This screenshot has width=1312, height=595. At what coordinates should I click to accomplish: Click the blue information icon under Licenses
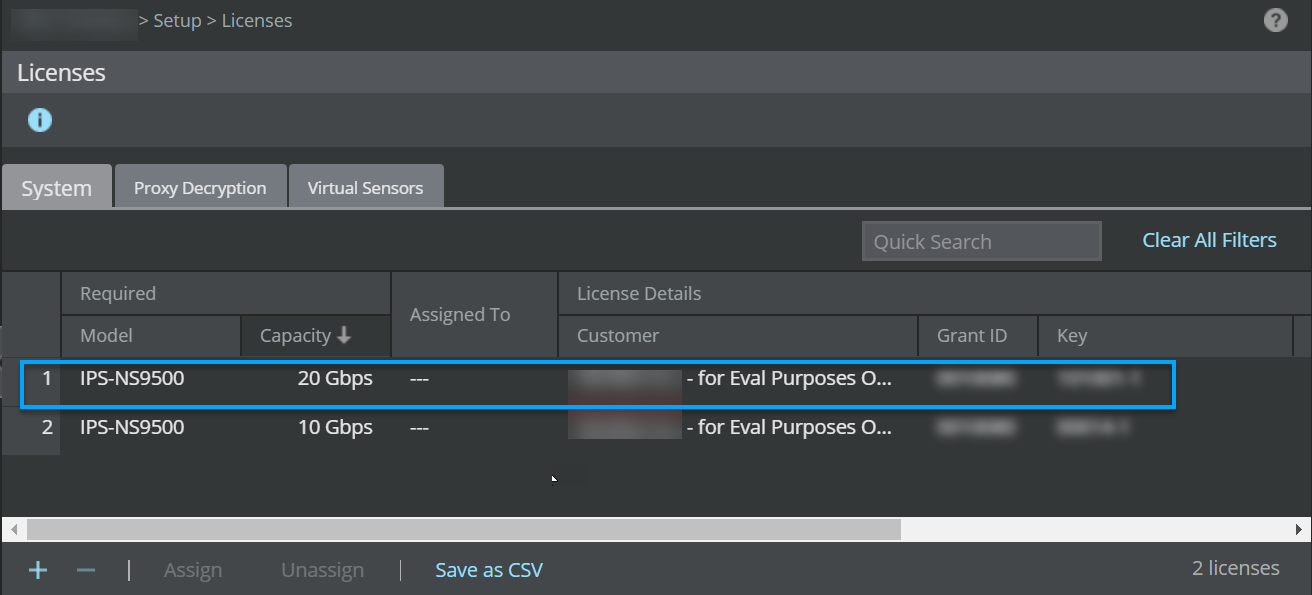[40, 121]
